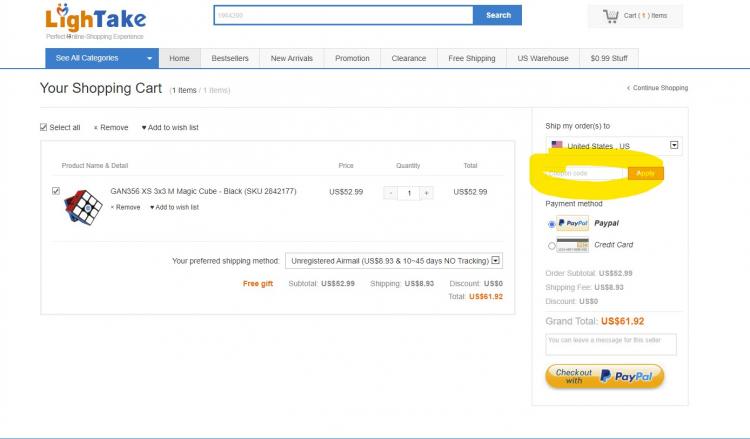750x439 pixels.
Task: Select Credit Card payment radio button
Action: [551, 246]
